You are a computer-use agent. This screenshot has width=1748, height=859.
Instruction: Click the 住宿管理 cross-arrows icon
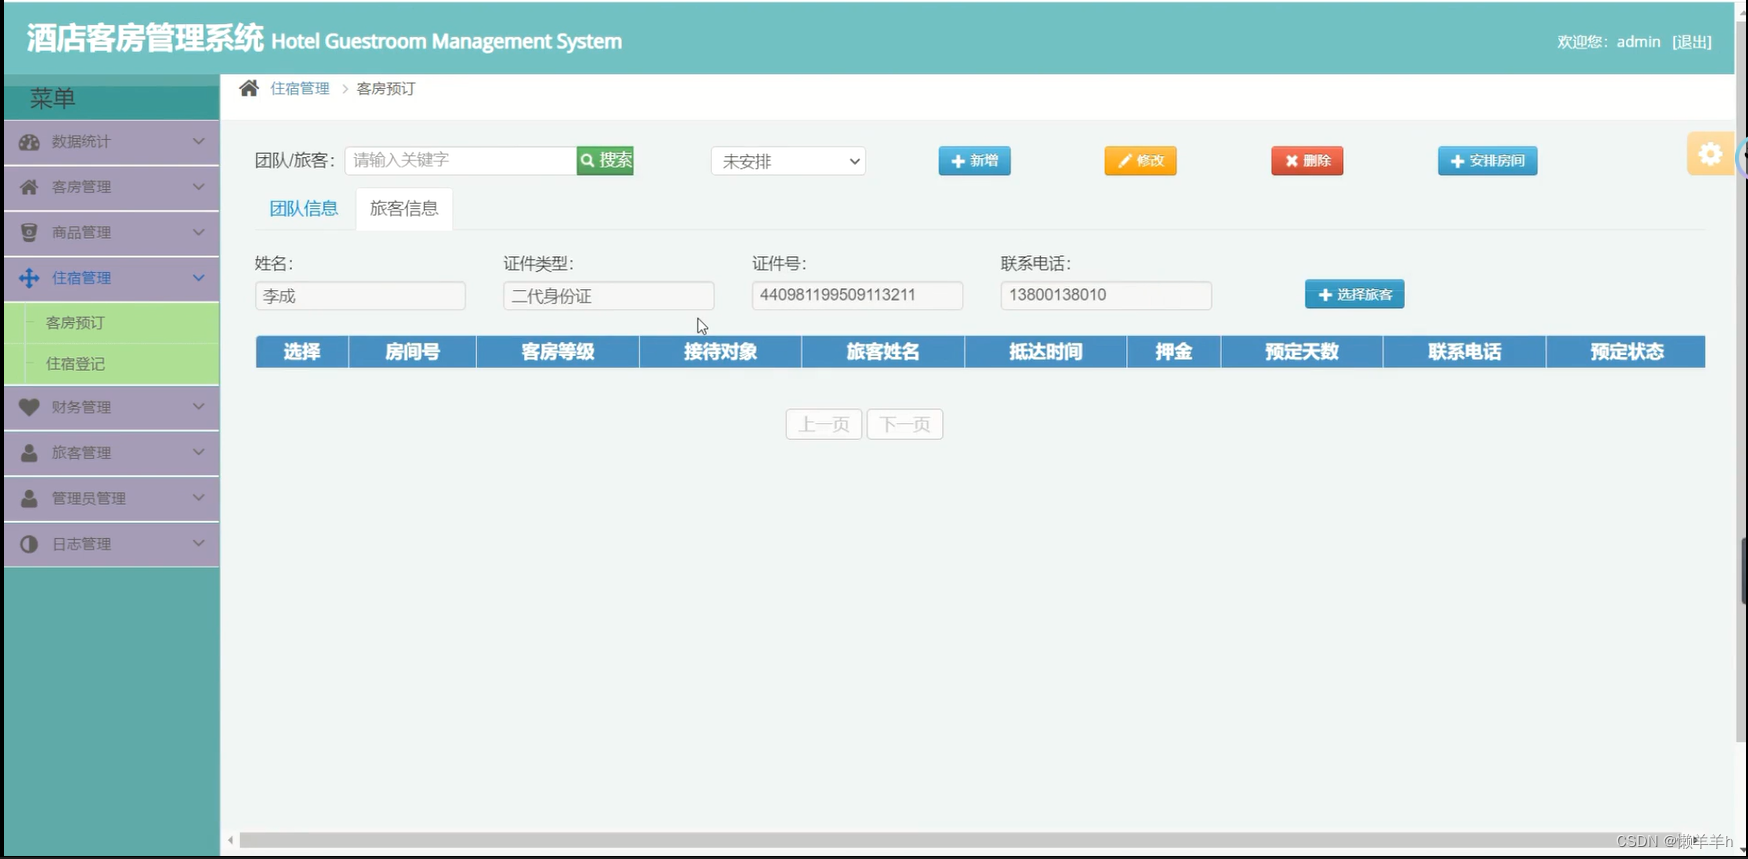29,278
